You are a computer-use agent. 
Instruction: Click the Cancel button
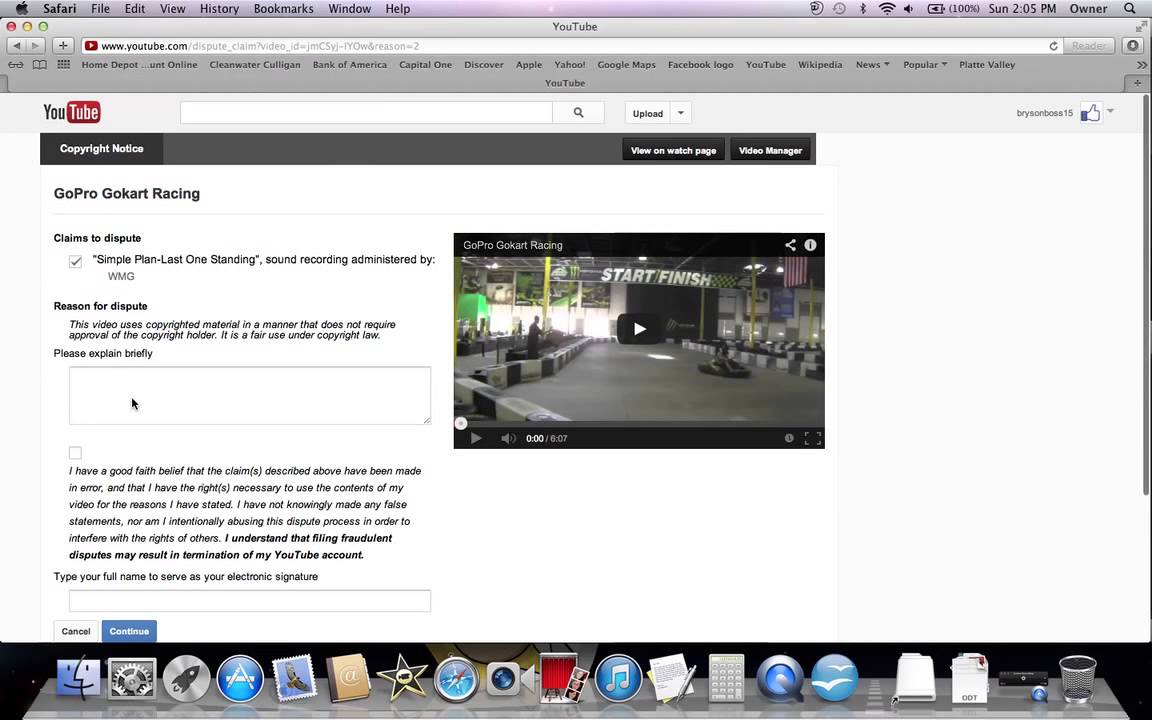[x=76, y=631]
